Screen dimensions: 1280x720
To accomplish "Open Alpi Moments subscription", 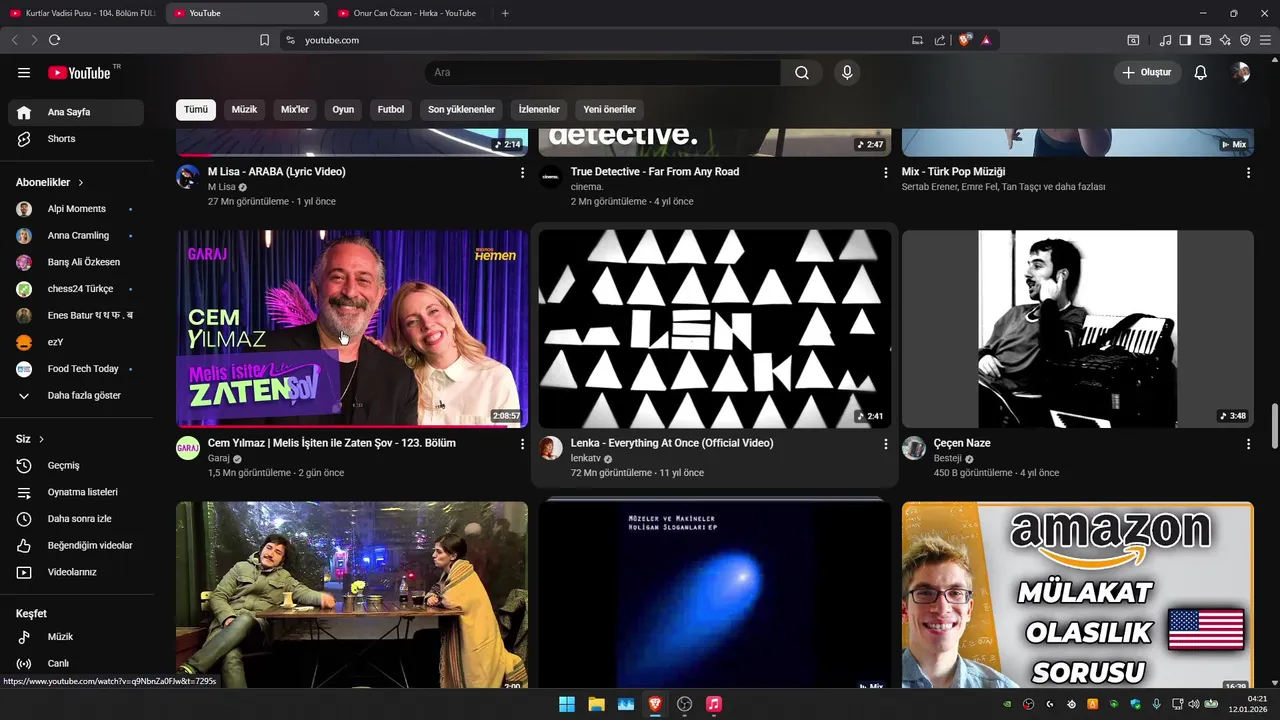I will click(x=76, y=209).
